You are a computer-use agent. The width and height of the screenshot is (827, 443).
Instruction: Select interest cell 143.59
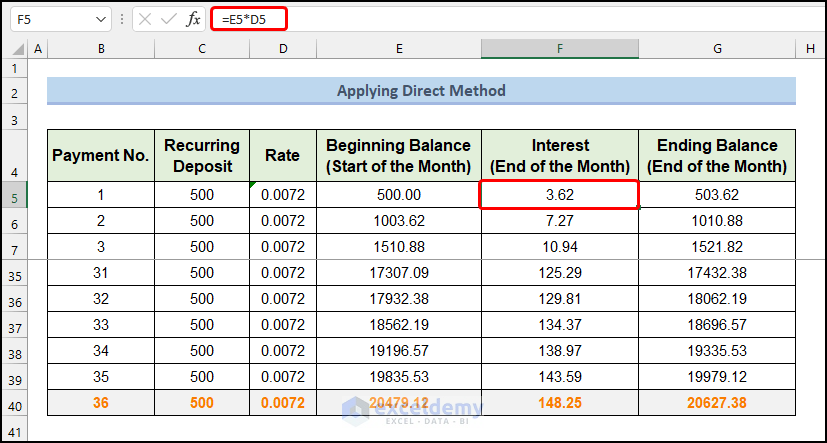tap(560, 377)
